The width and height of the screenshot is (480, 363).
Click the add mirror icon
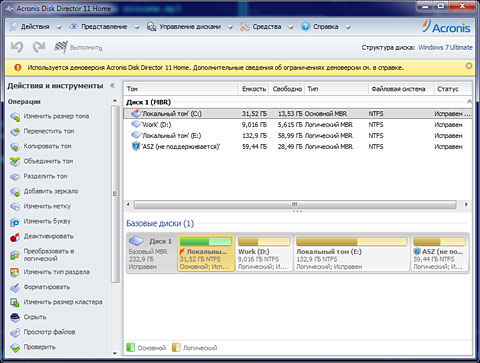pos(15,192)
